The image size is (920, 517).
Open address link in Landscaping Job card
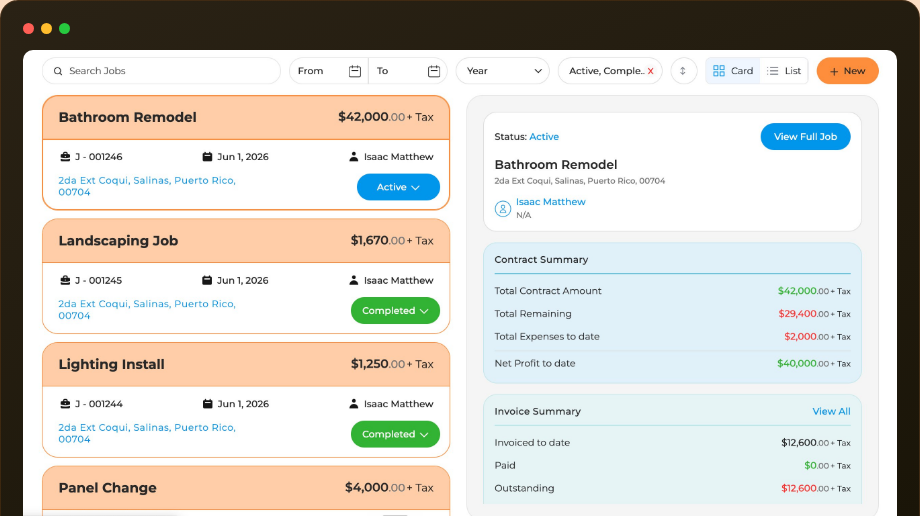[x=147, y=310]
